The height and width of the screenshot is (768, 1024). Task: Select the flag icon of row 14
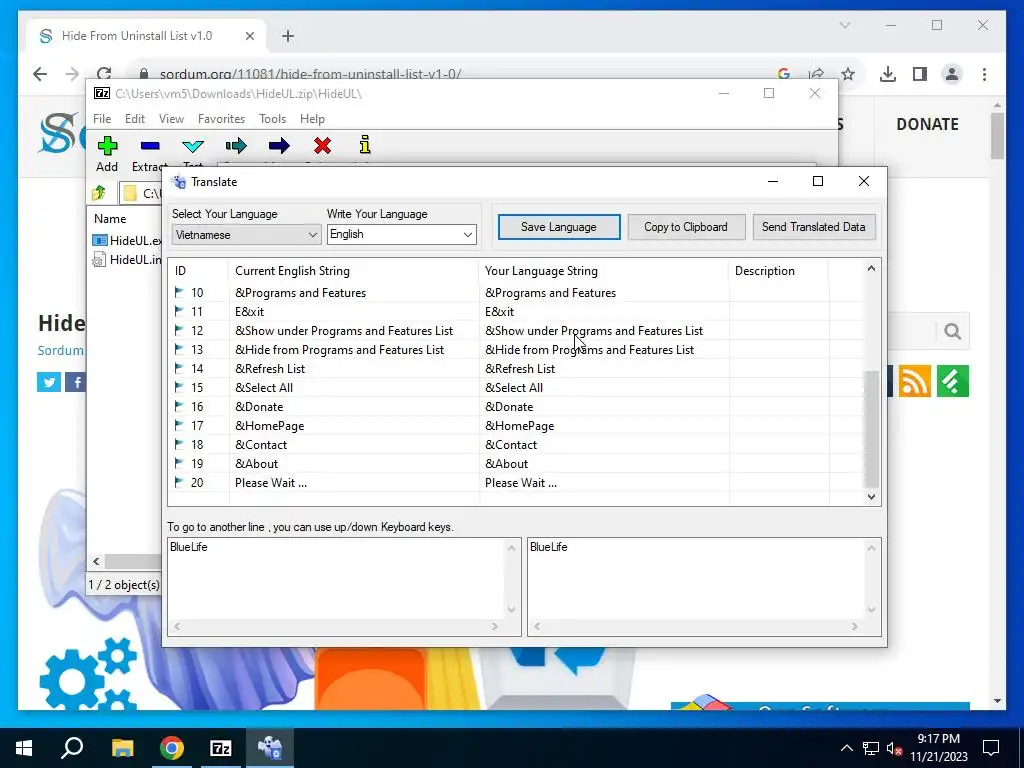(x=179, y=368)
